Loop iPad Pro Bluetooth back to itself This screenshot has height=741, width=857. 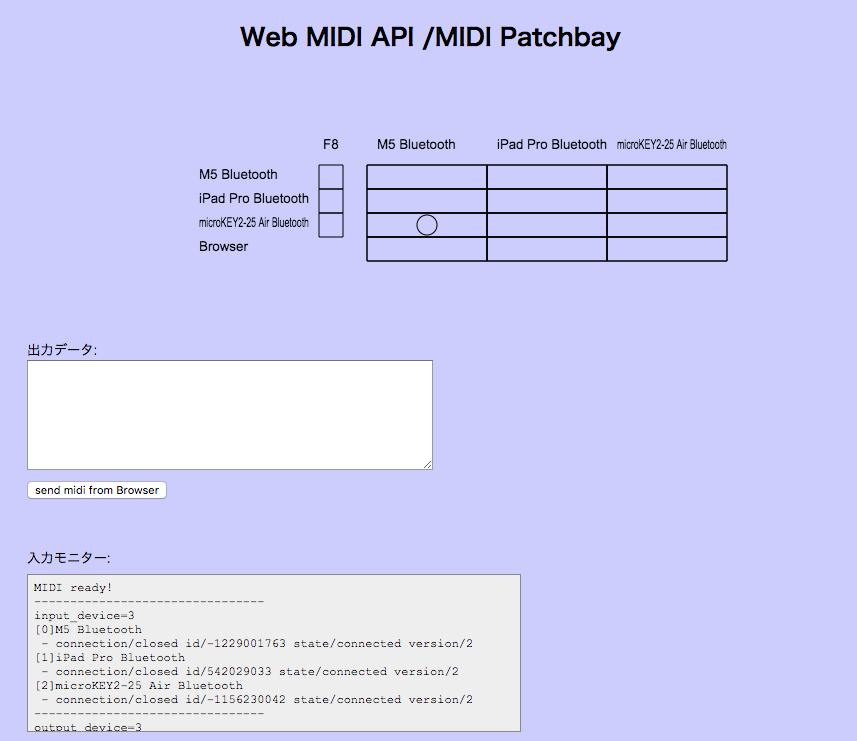pyautogui.click(x=546, y=199)
